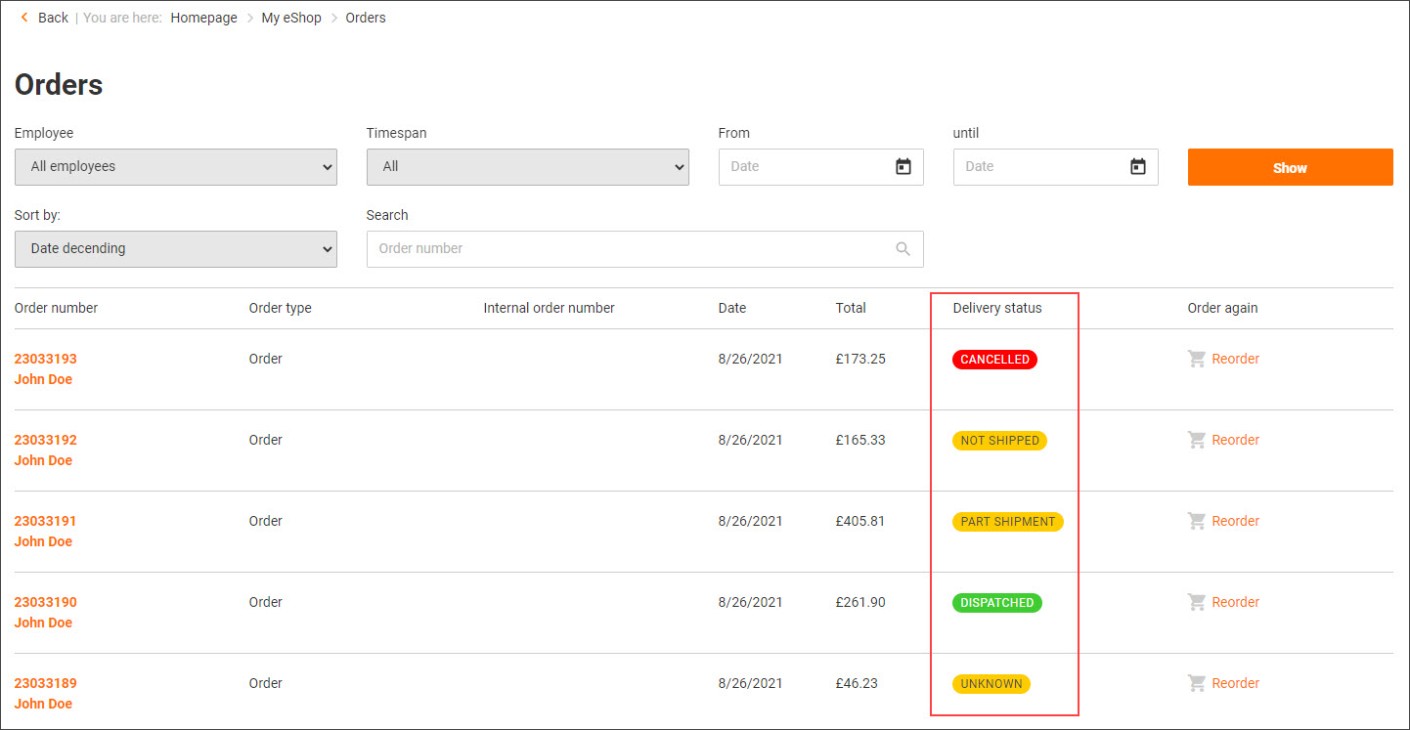Click the Back link at top
This screenshot has height=730, width=1410.
point(52,18)
